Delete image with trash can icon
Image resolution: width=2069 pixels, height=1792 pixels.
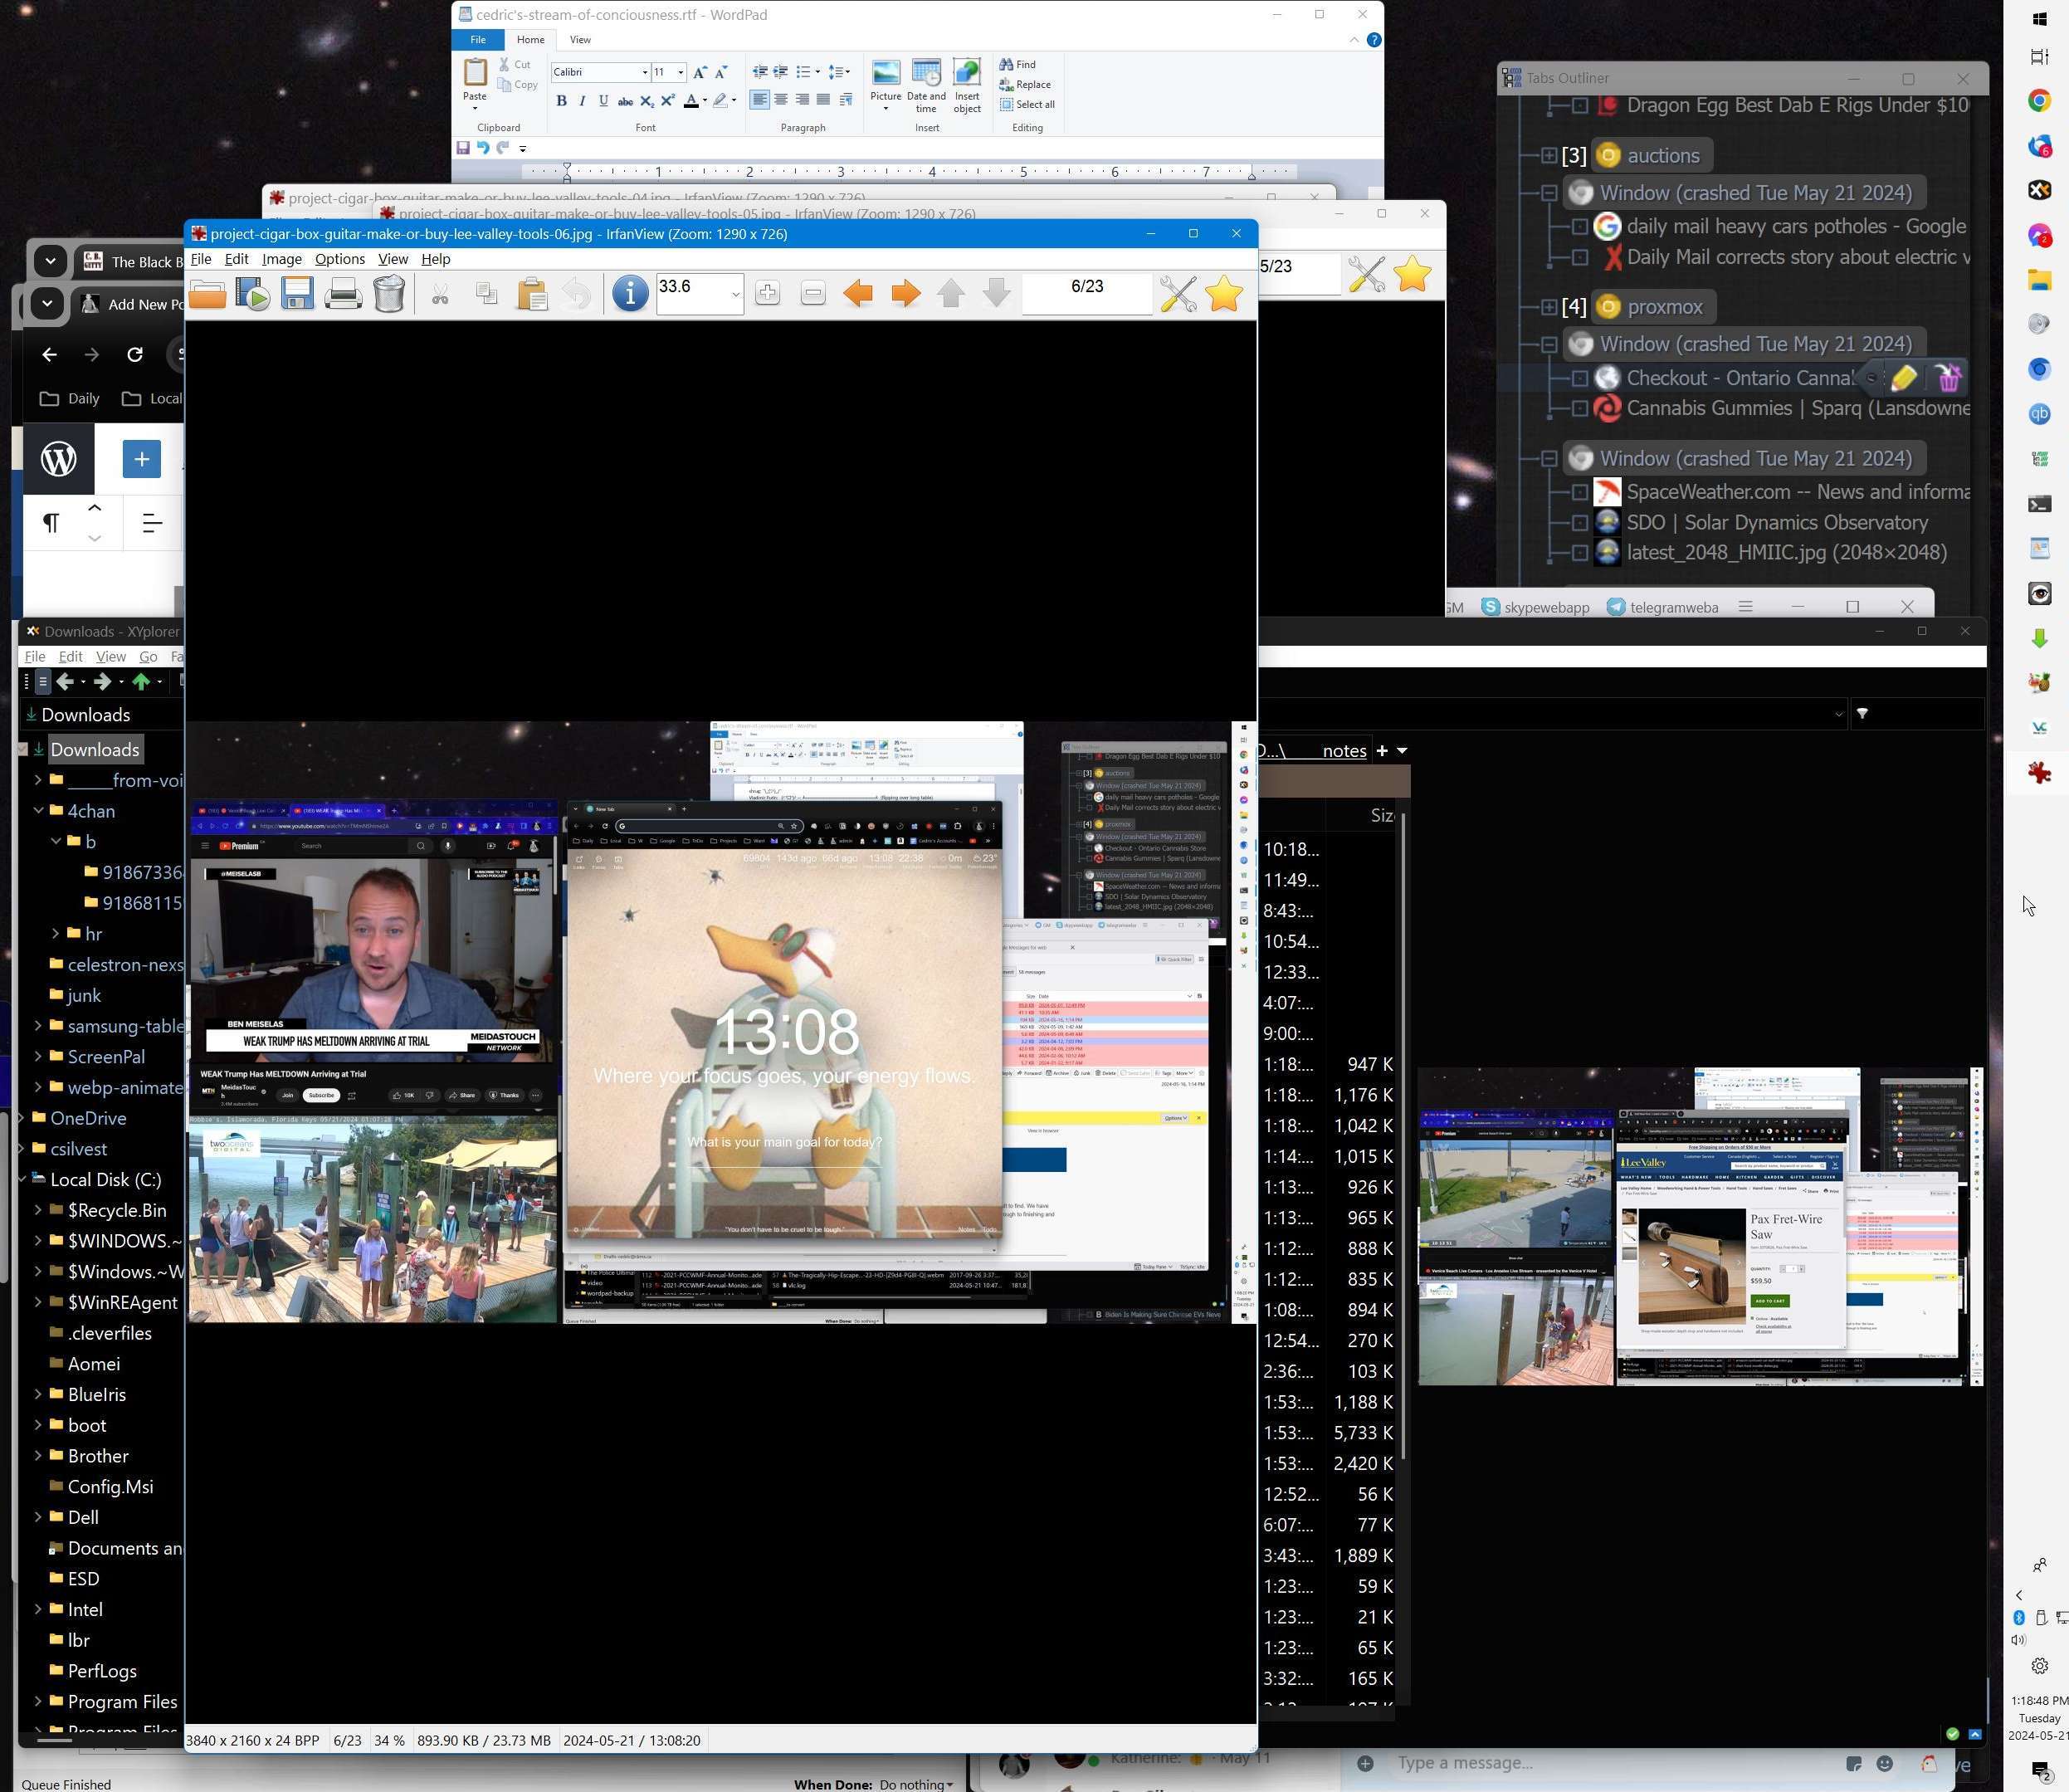(389, 294)
